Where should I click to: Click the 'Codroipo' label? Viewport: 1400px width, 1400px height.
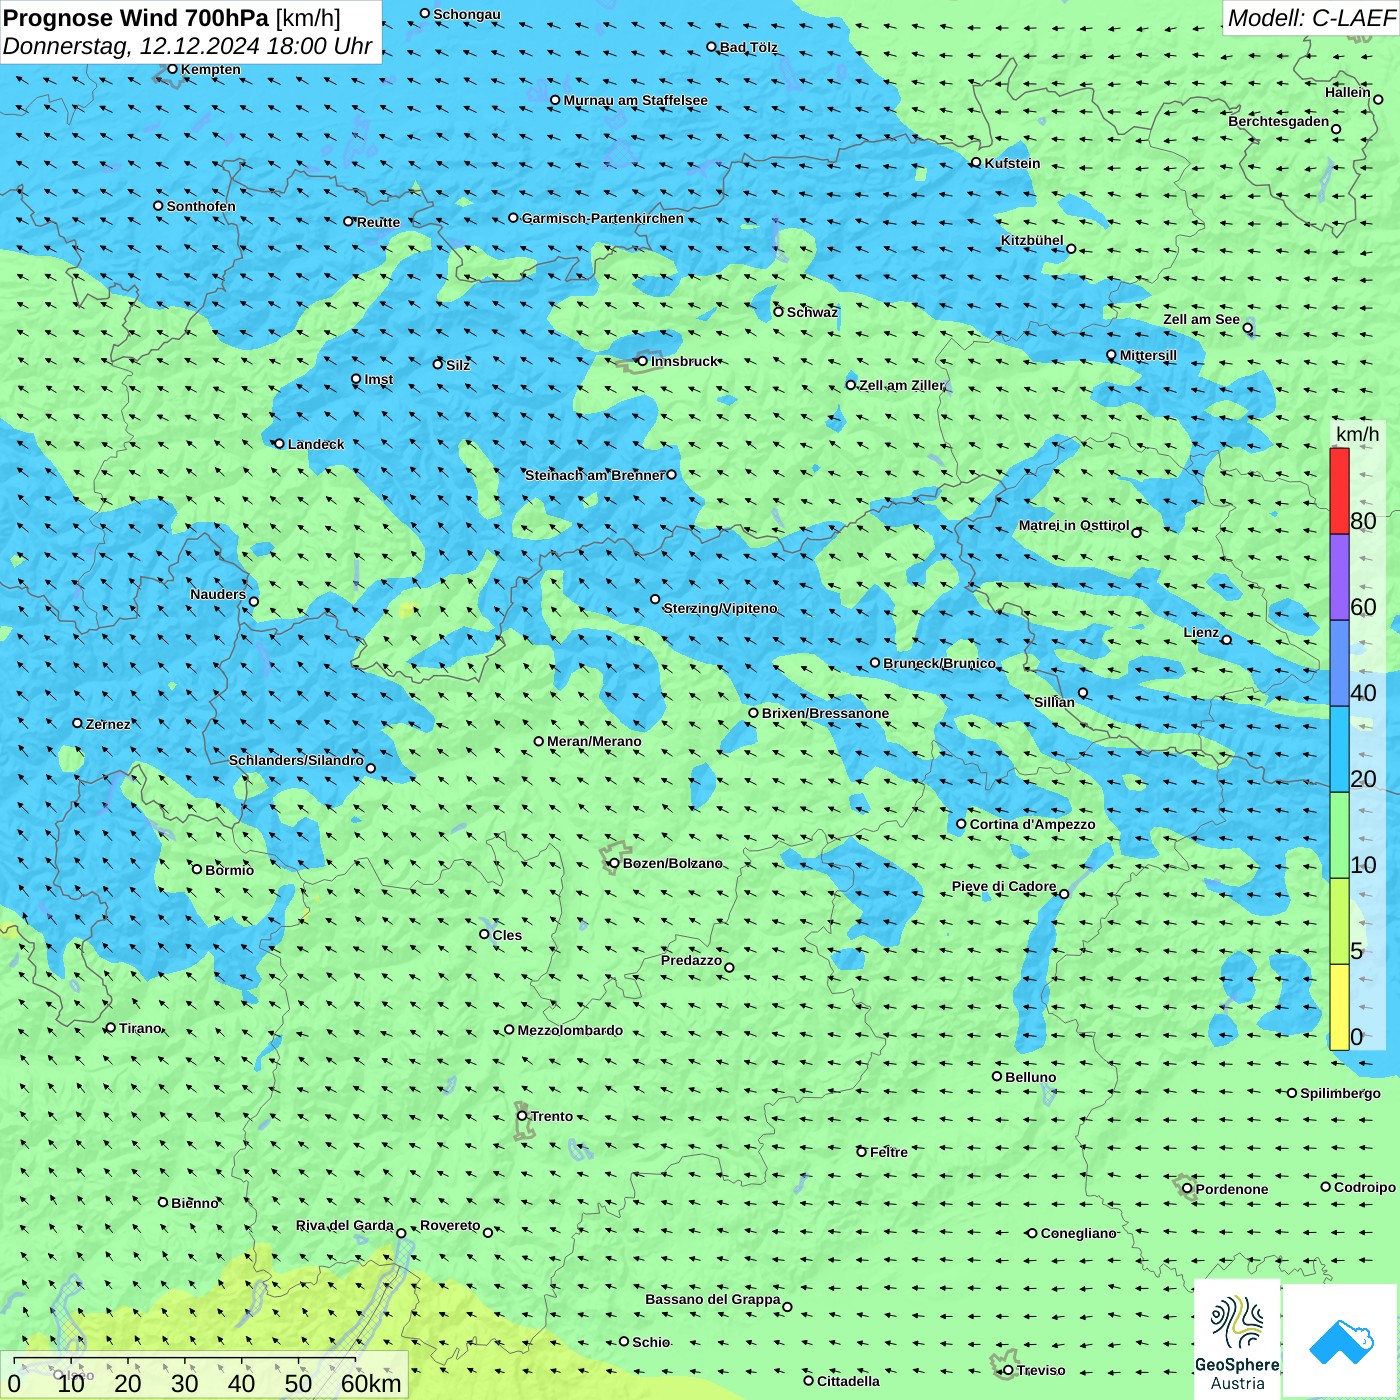point(1365,1187)
